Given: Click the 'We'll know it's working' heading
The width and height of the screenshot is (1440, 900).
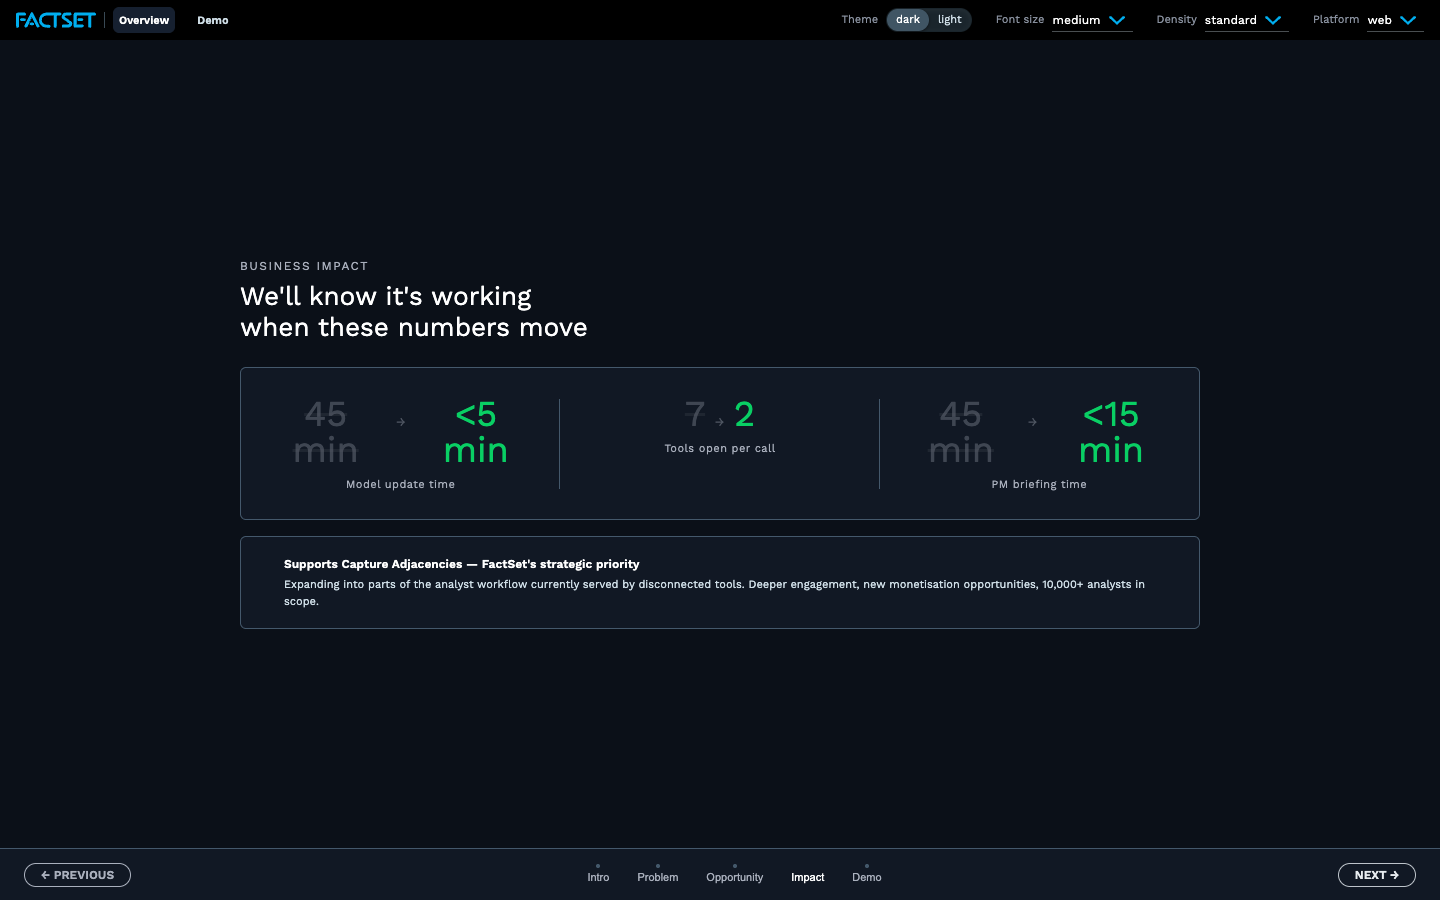Looking at the screenshot, I should pos(414,311).
